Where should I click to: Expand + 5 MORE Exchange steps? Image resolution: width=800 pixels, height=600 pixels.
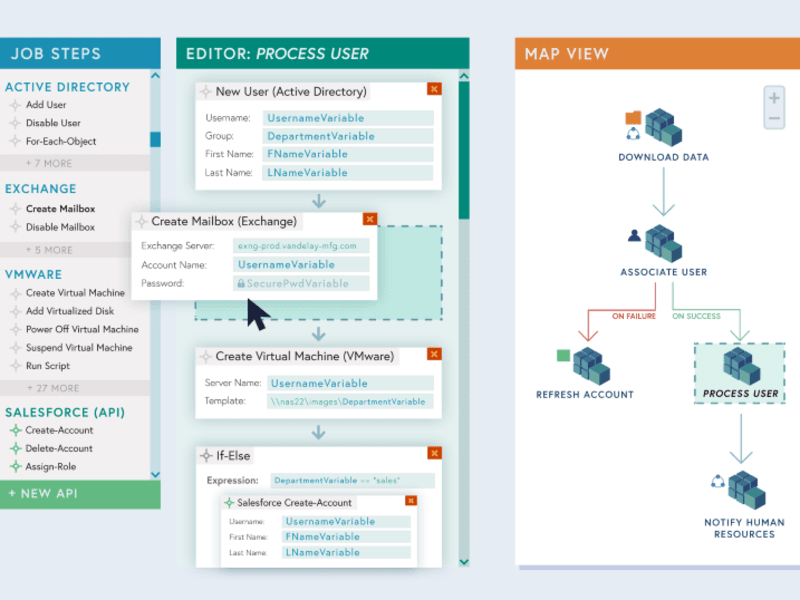[65, 250]
